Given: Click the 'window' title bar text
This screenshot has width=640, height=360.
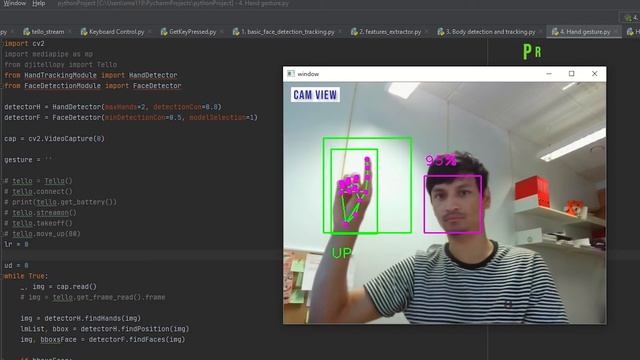Looking at the screenshot, I should (308, 74).
